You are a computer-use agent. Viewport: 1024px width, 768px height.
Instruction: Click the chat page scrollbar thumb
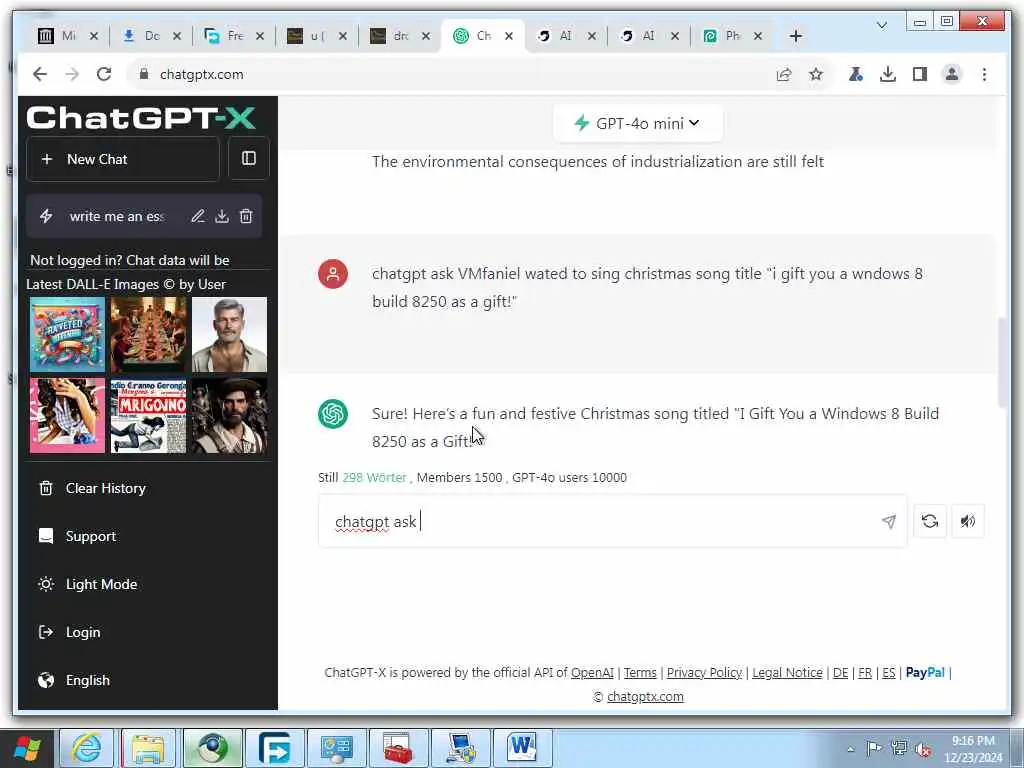point(1004,362)
